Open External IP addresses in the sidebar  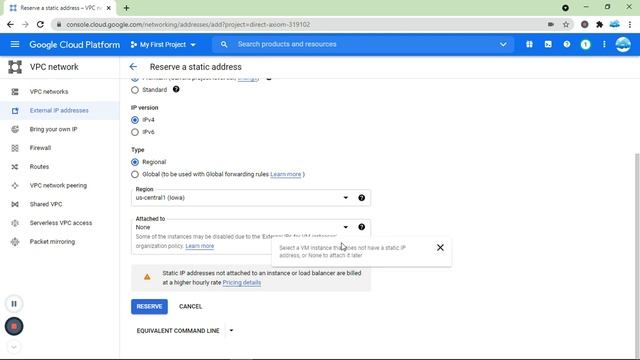coord(59,111)
